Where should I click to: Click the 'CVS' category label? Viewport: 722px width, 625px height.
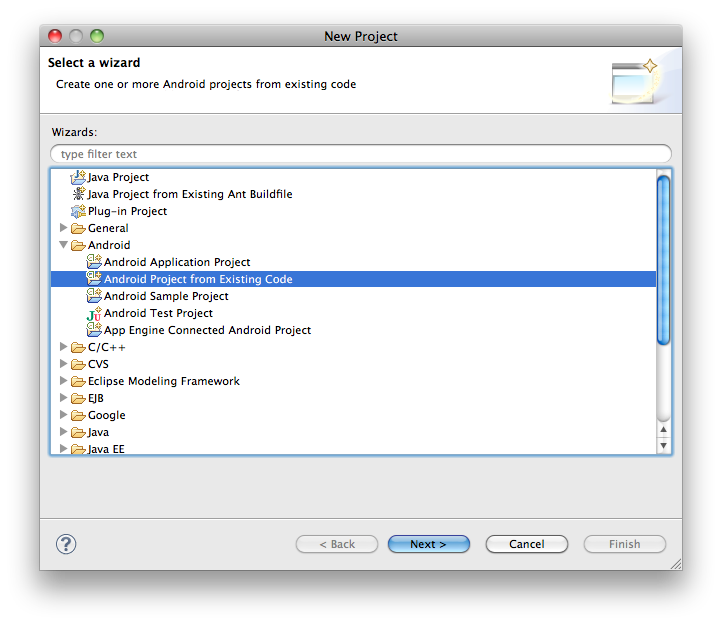(x=99, y=365)
